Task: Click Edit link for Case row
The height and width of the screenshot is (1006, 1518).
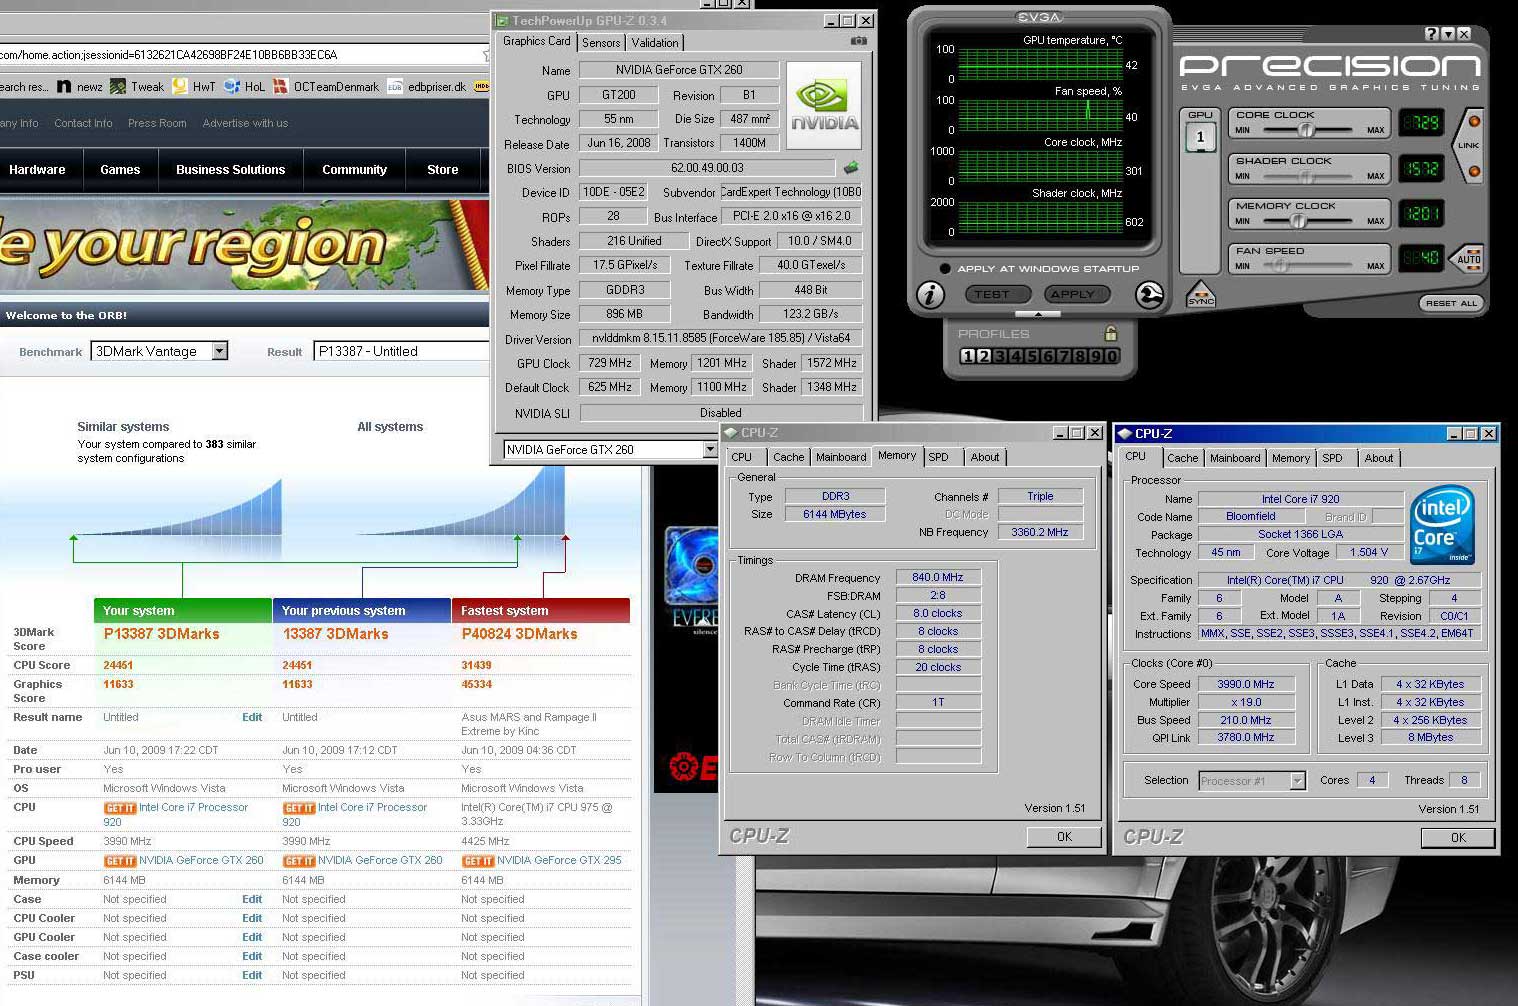Action: tap(252, 899)
